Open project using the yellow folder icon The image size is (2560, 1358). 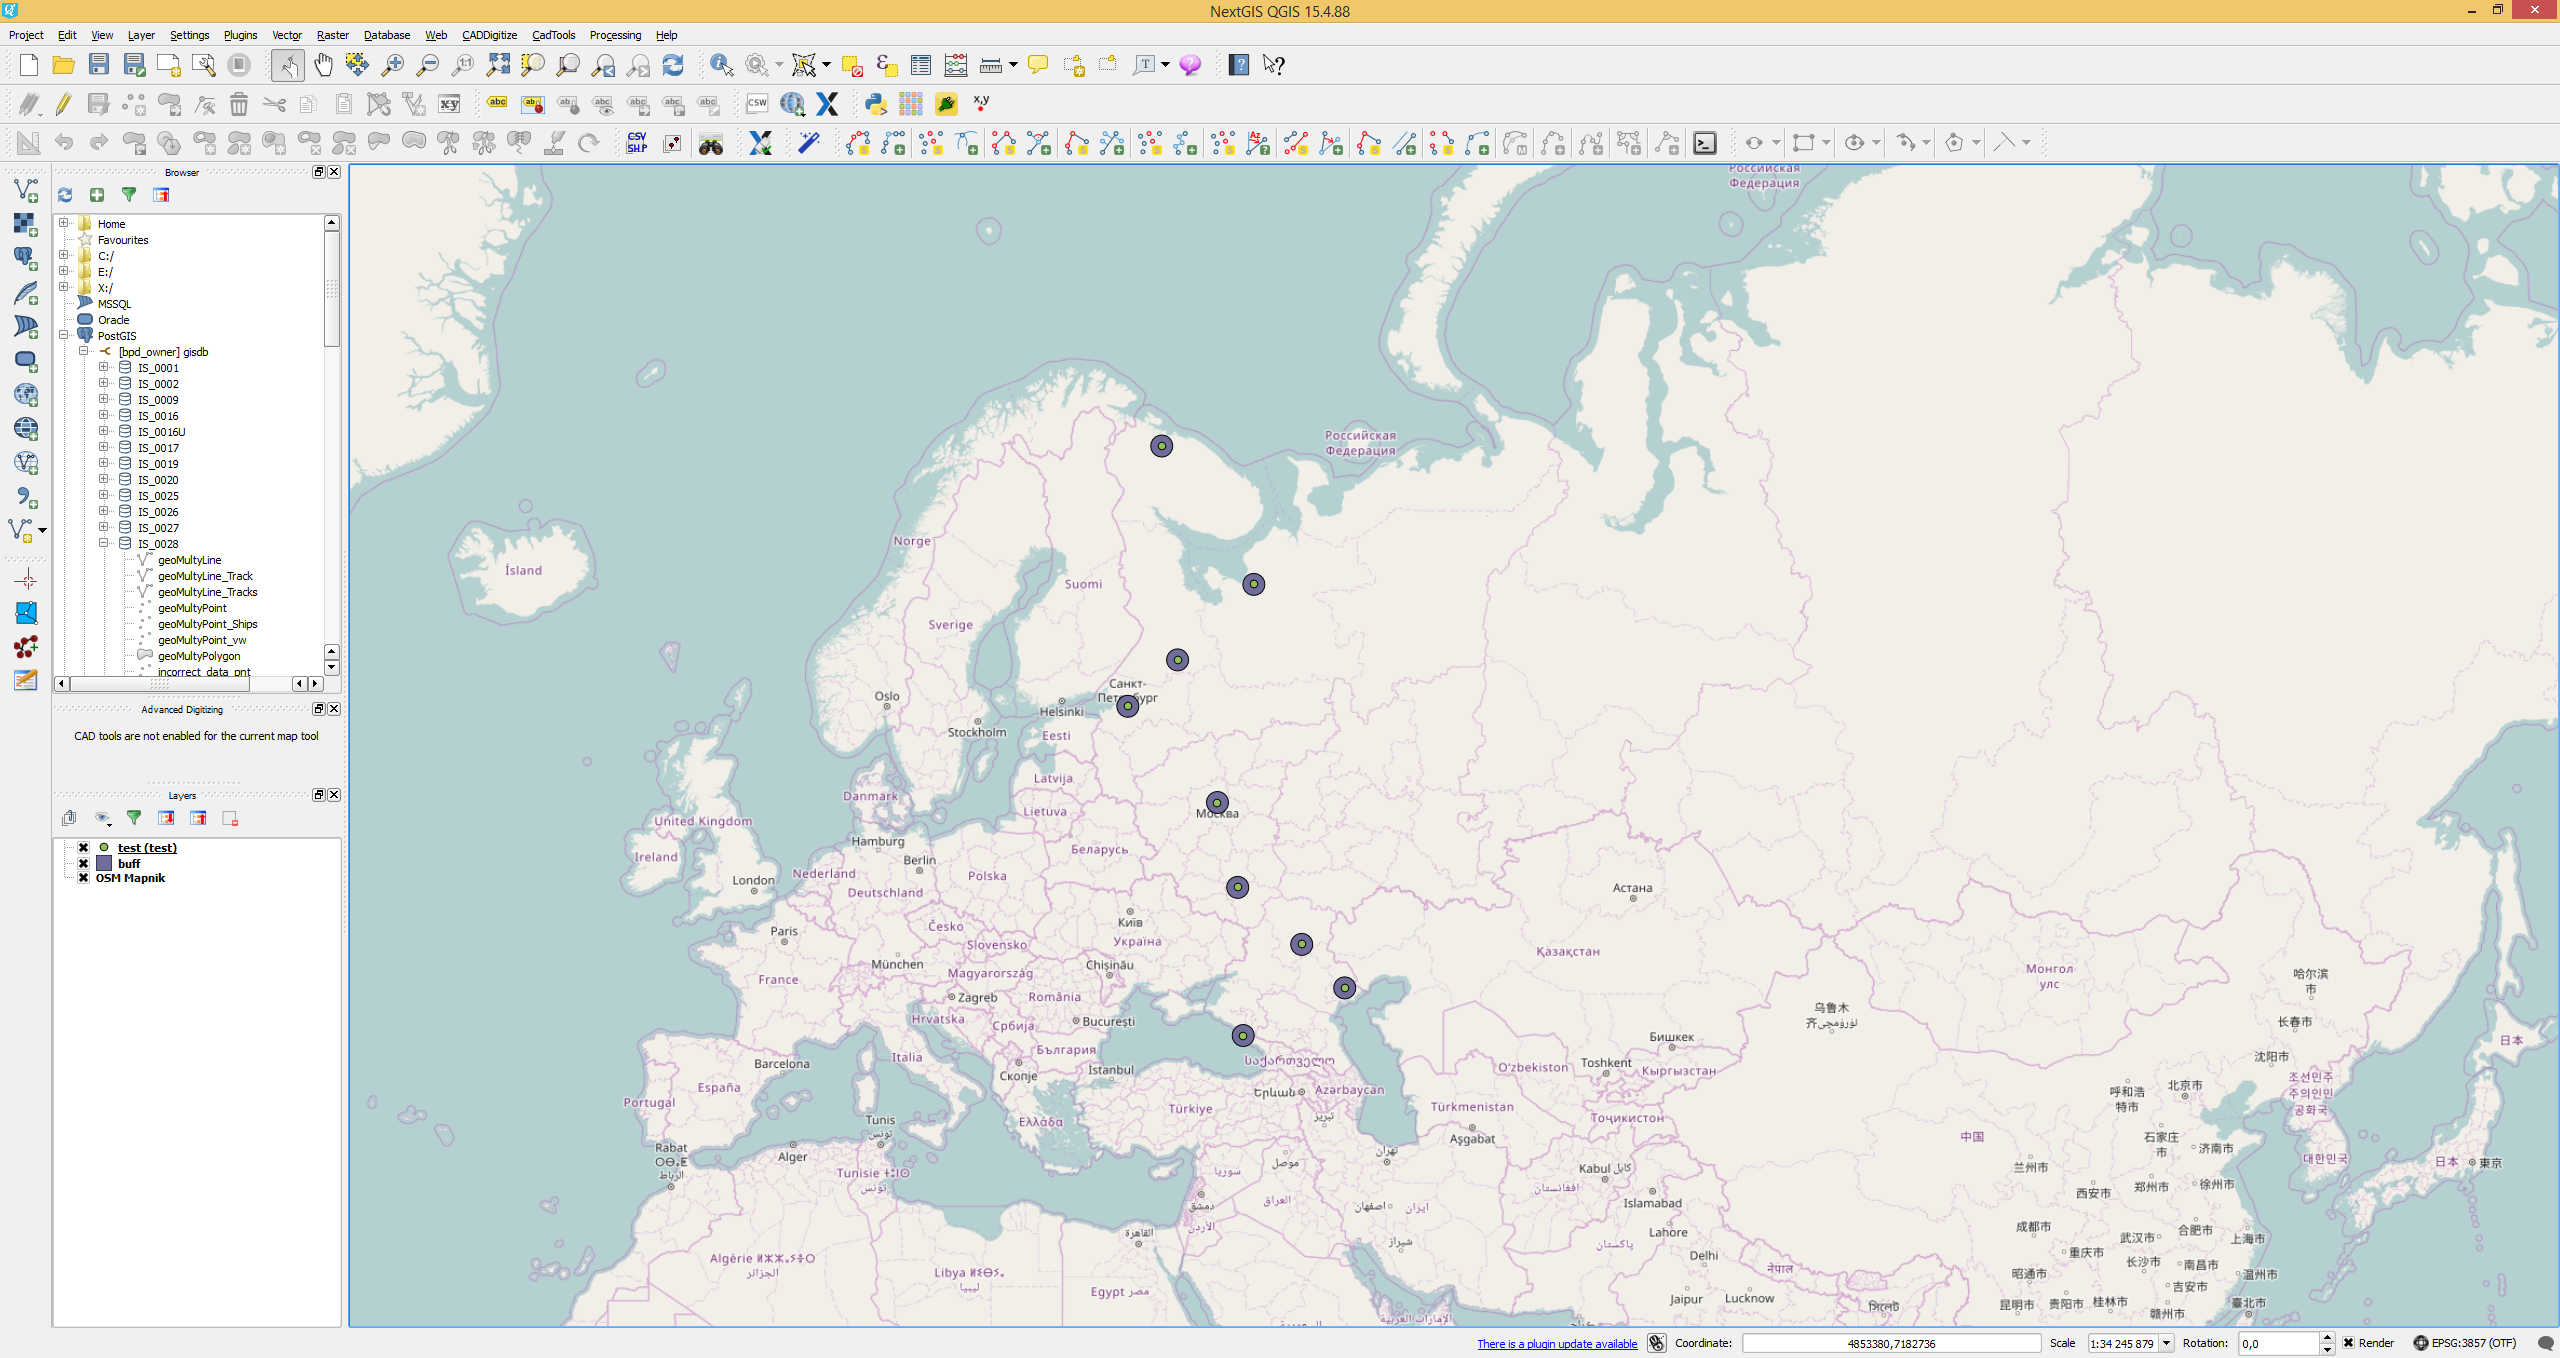tap(63, 65)
